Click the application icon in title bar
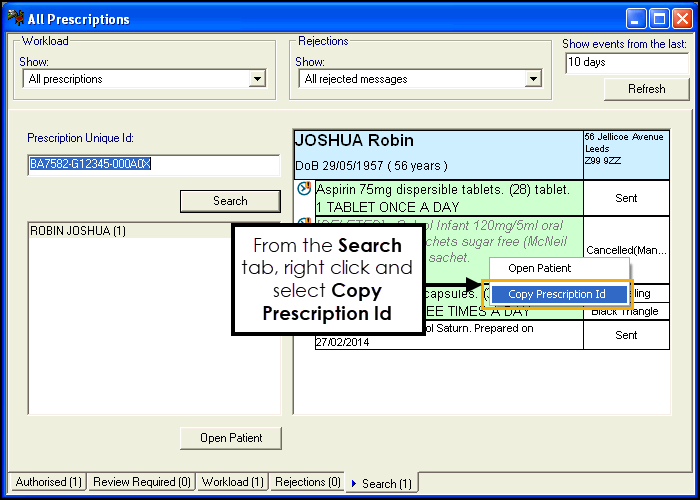Image resolution: width=700 pixels, height=500 pixels. [x=13, y=19]
